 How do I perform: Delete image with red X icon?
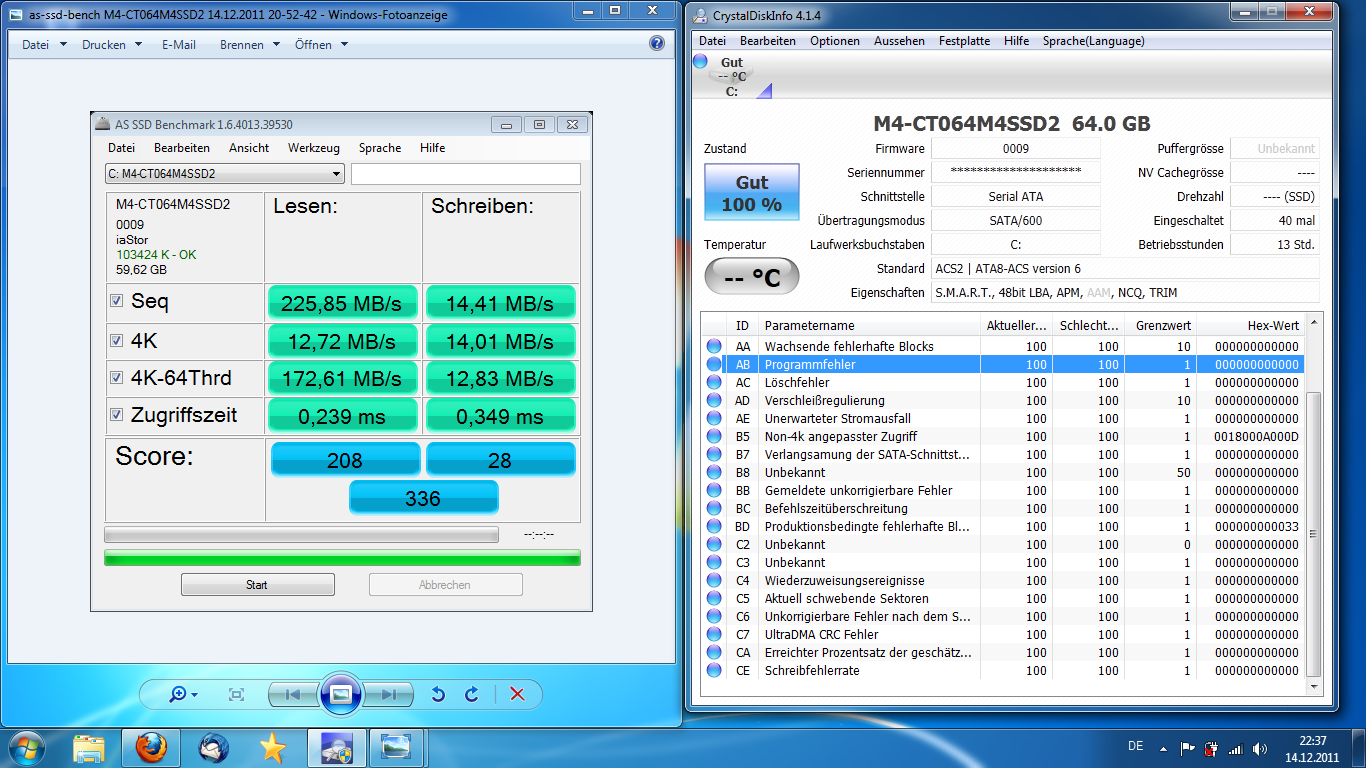[517, 694]
